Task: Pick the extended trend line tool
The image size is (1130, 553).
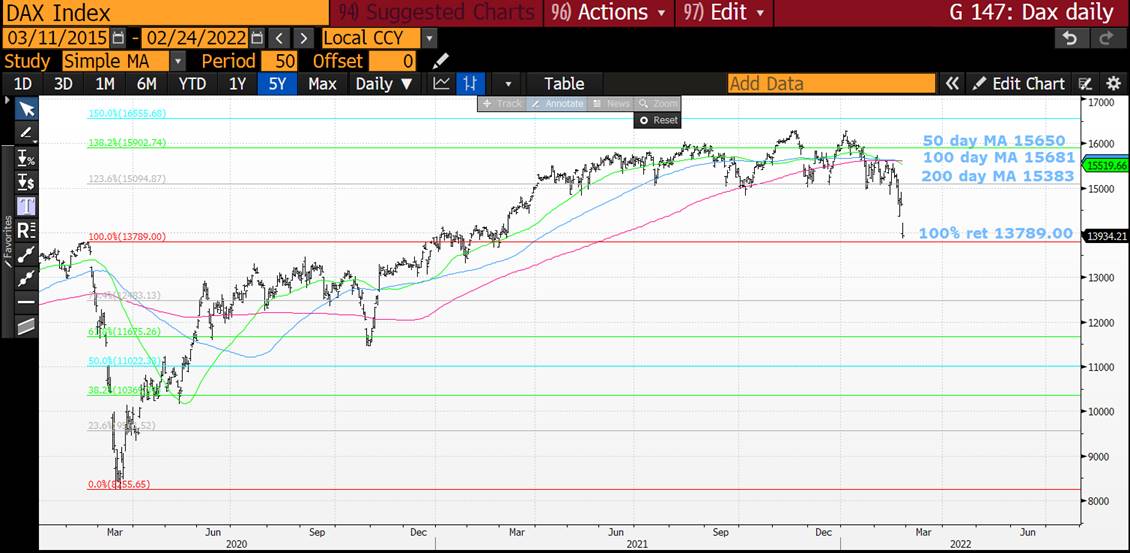Action: click(x=27, y=278)
